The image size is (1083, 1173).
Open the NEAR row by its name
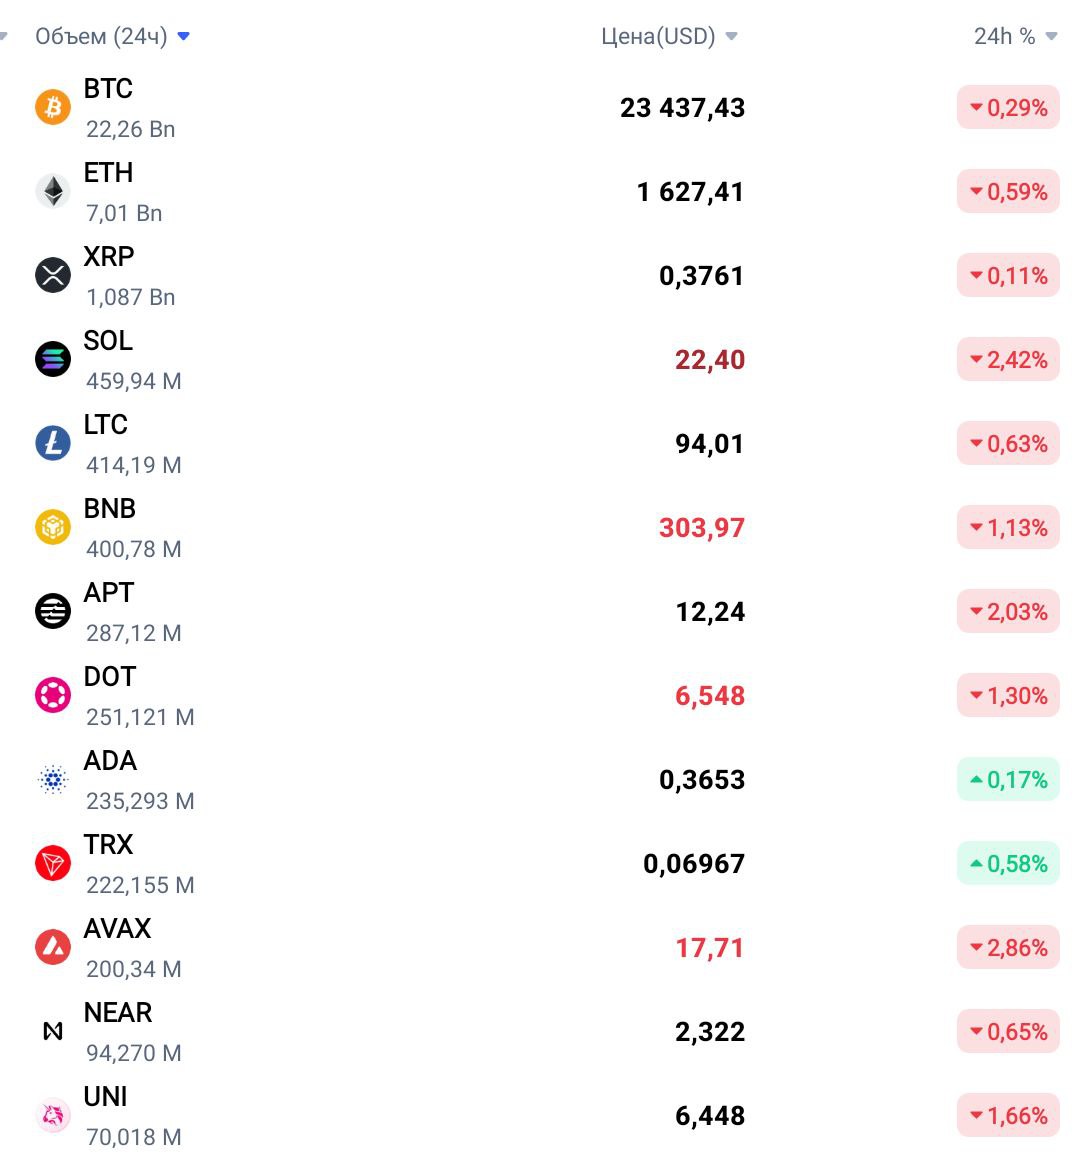click(x=117, y=1012)
